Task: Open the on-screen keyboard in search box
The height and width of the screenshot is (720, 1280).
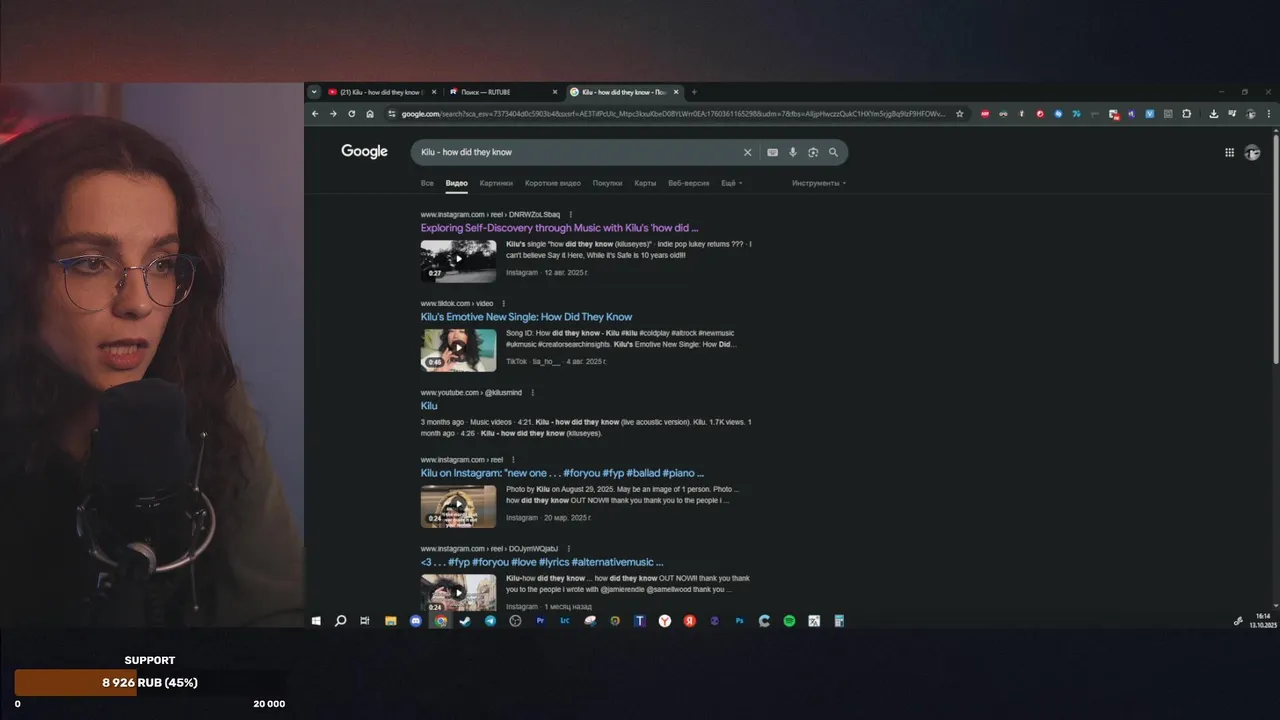Action: (x=772, y=152)
